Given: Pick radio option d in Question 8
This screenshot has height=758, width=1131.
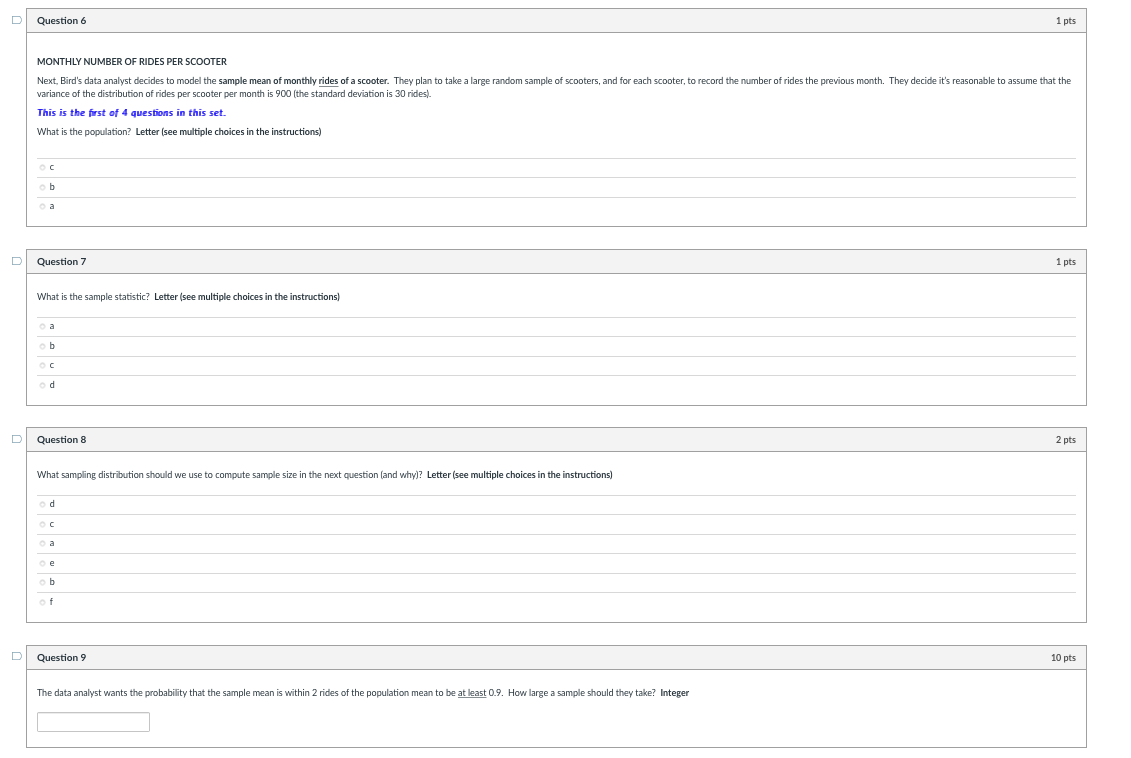Looking at the screenshot, I should (x=43, y=504).
